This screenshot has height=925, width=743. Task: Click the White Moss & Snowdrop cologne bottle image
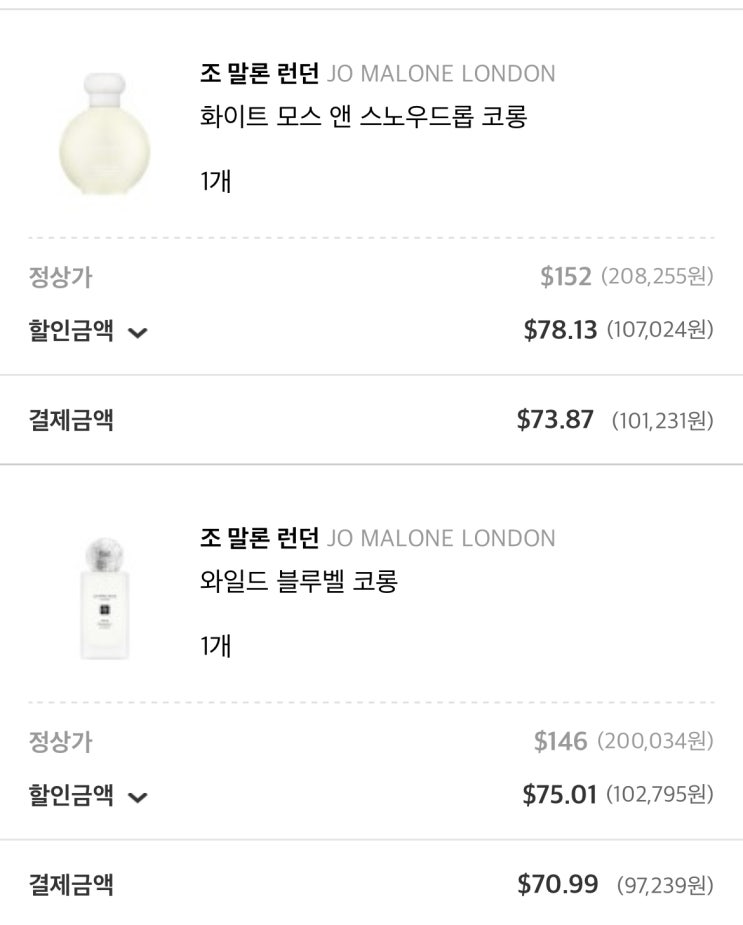[104, 130]
